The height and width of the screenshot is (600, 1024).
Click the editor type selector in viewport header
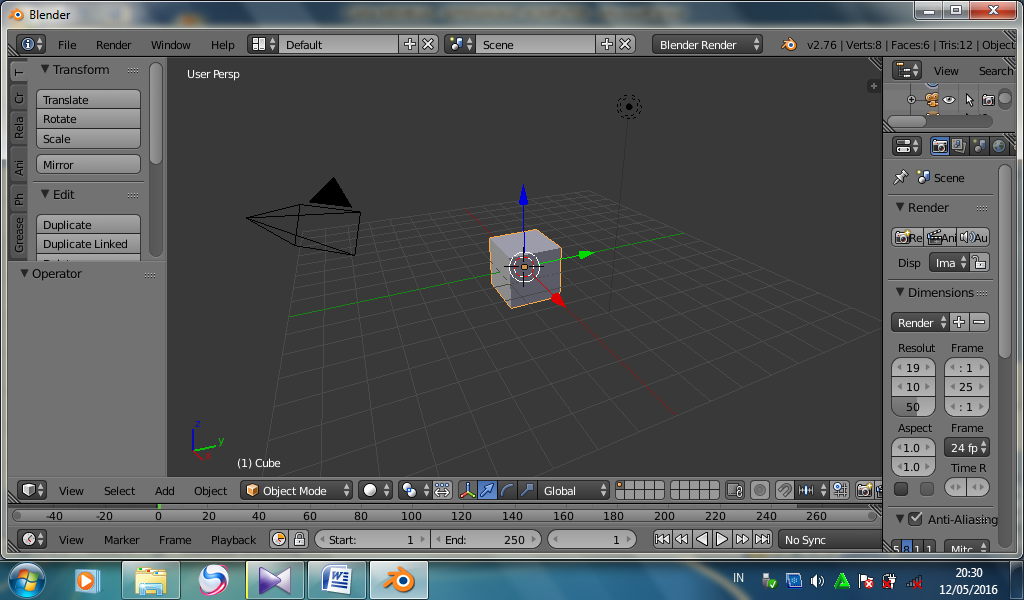click(x=31, y=490)
